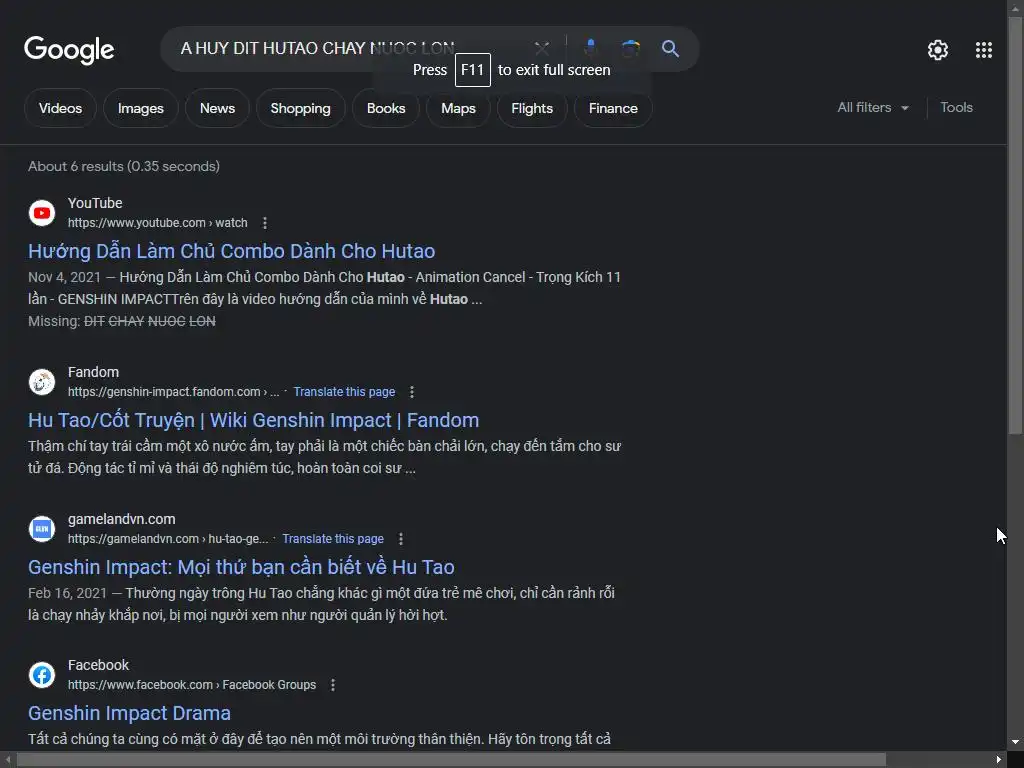This screenshot has height=768, width=1024.
Task: Click the Google logo
Action: pos(69,50)
